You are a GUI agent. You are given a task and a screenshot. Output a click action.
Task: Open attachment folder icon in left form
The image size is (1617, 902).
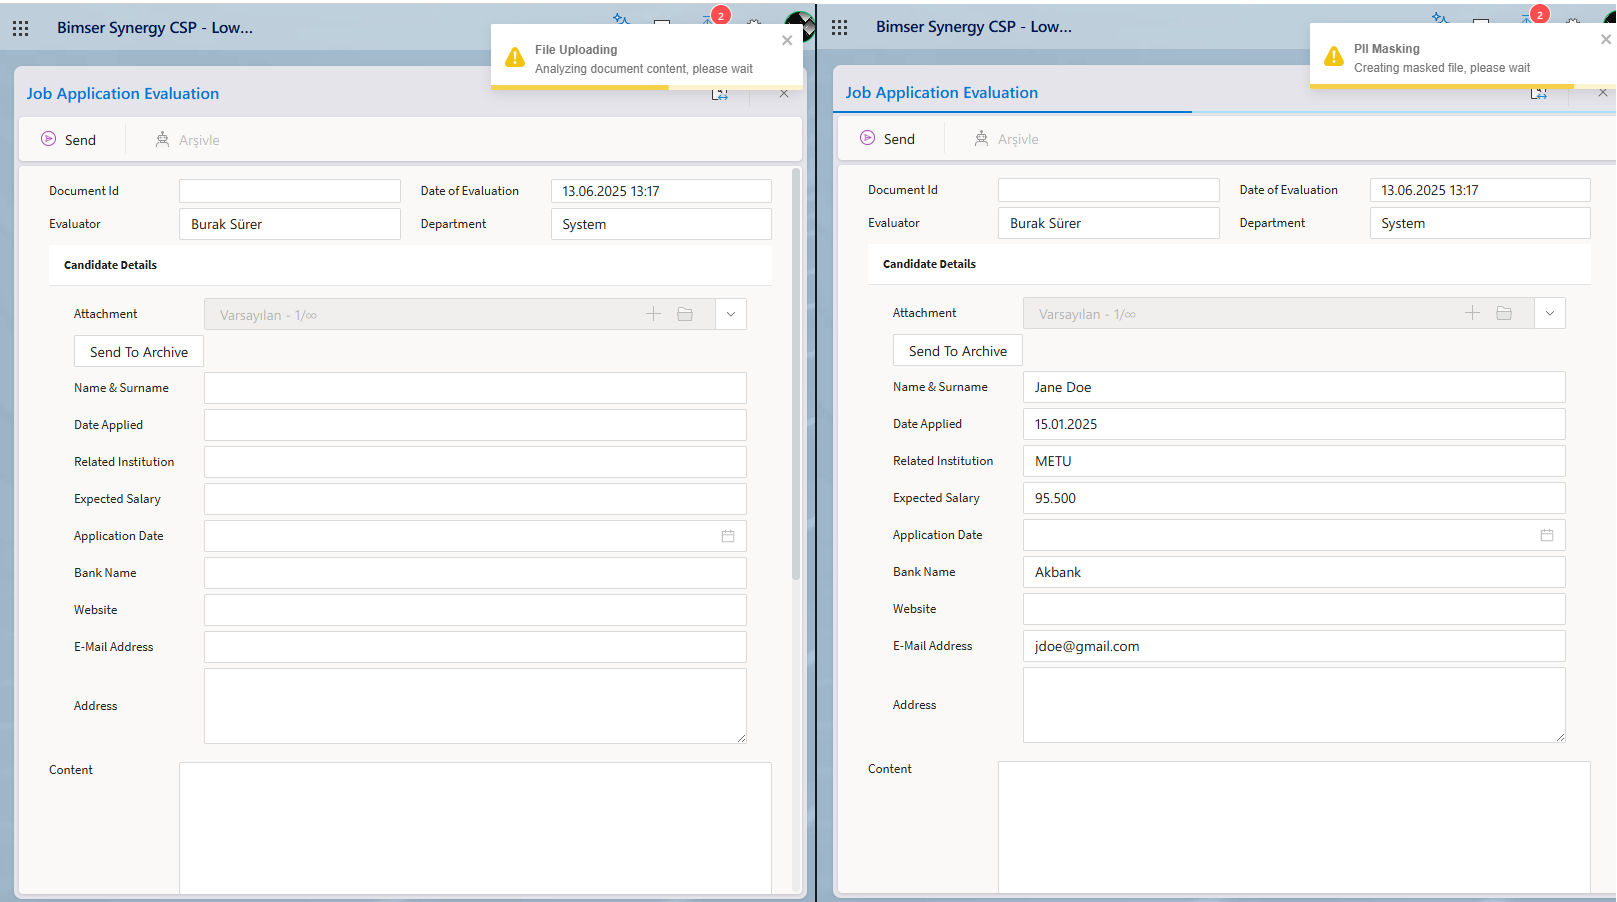point(685,314)
